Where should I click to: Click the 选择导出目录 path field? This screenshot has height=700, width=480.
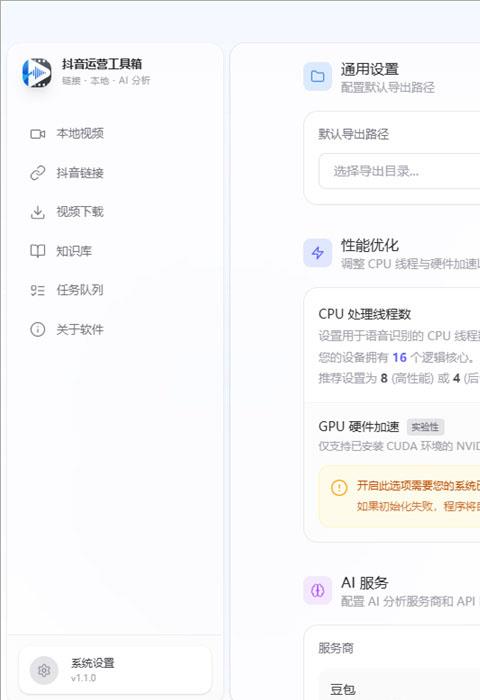pyautogui.click(x=399, y=171)
